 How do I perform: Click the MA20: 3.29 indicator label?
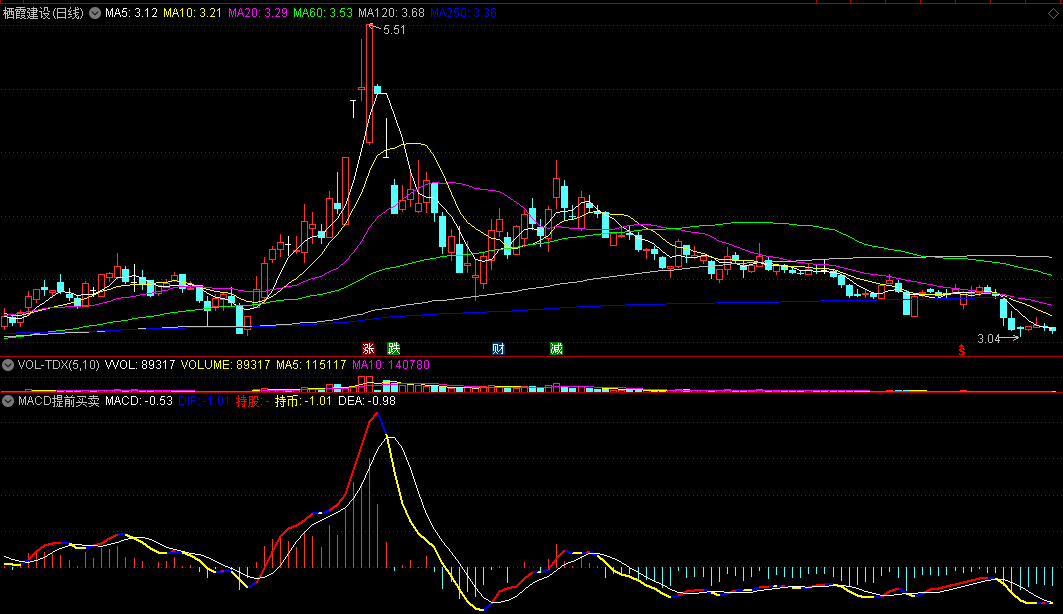tap(258, 13)
